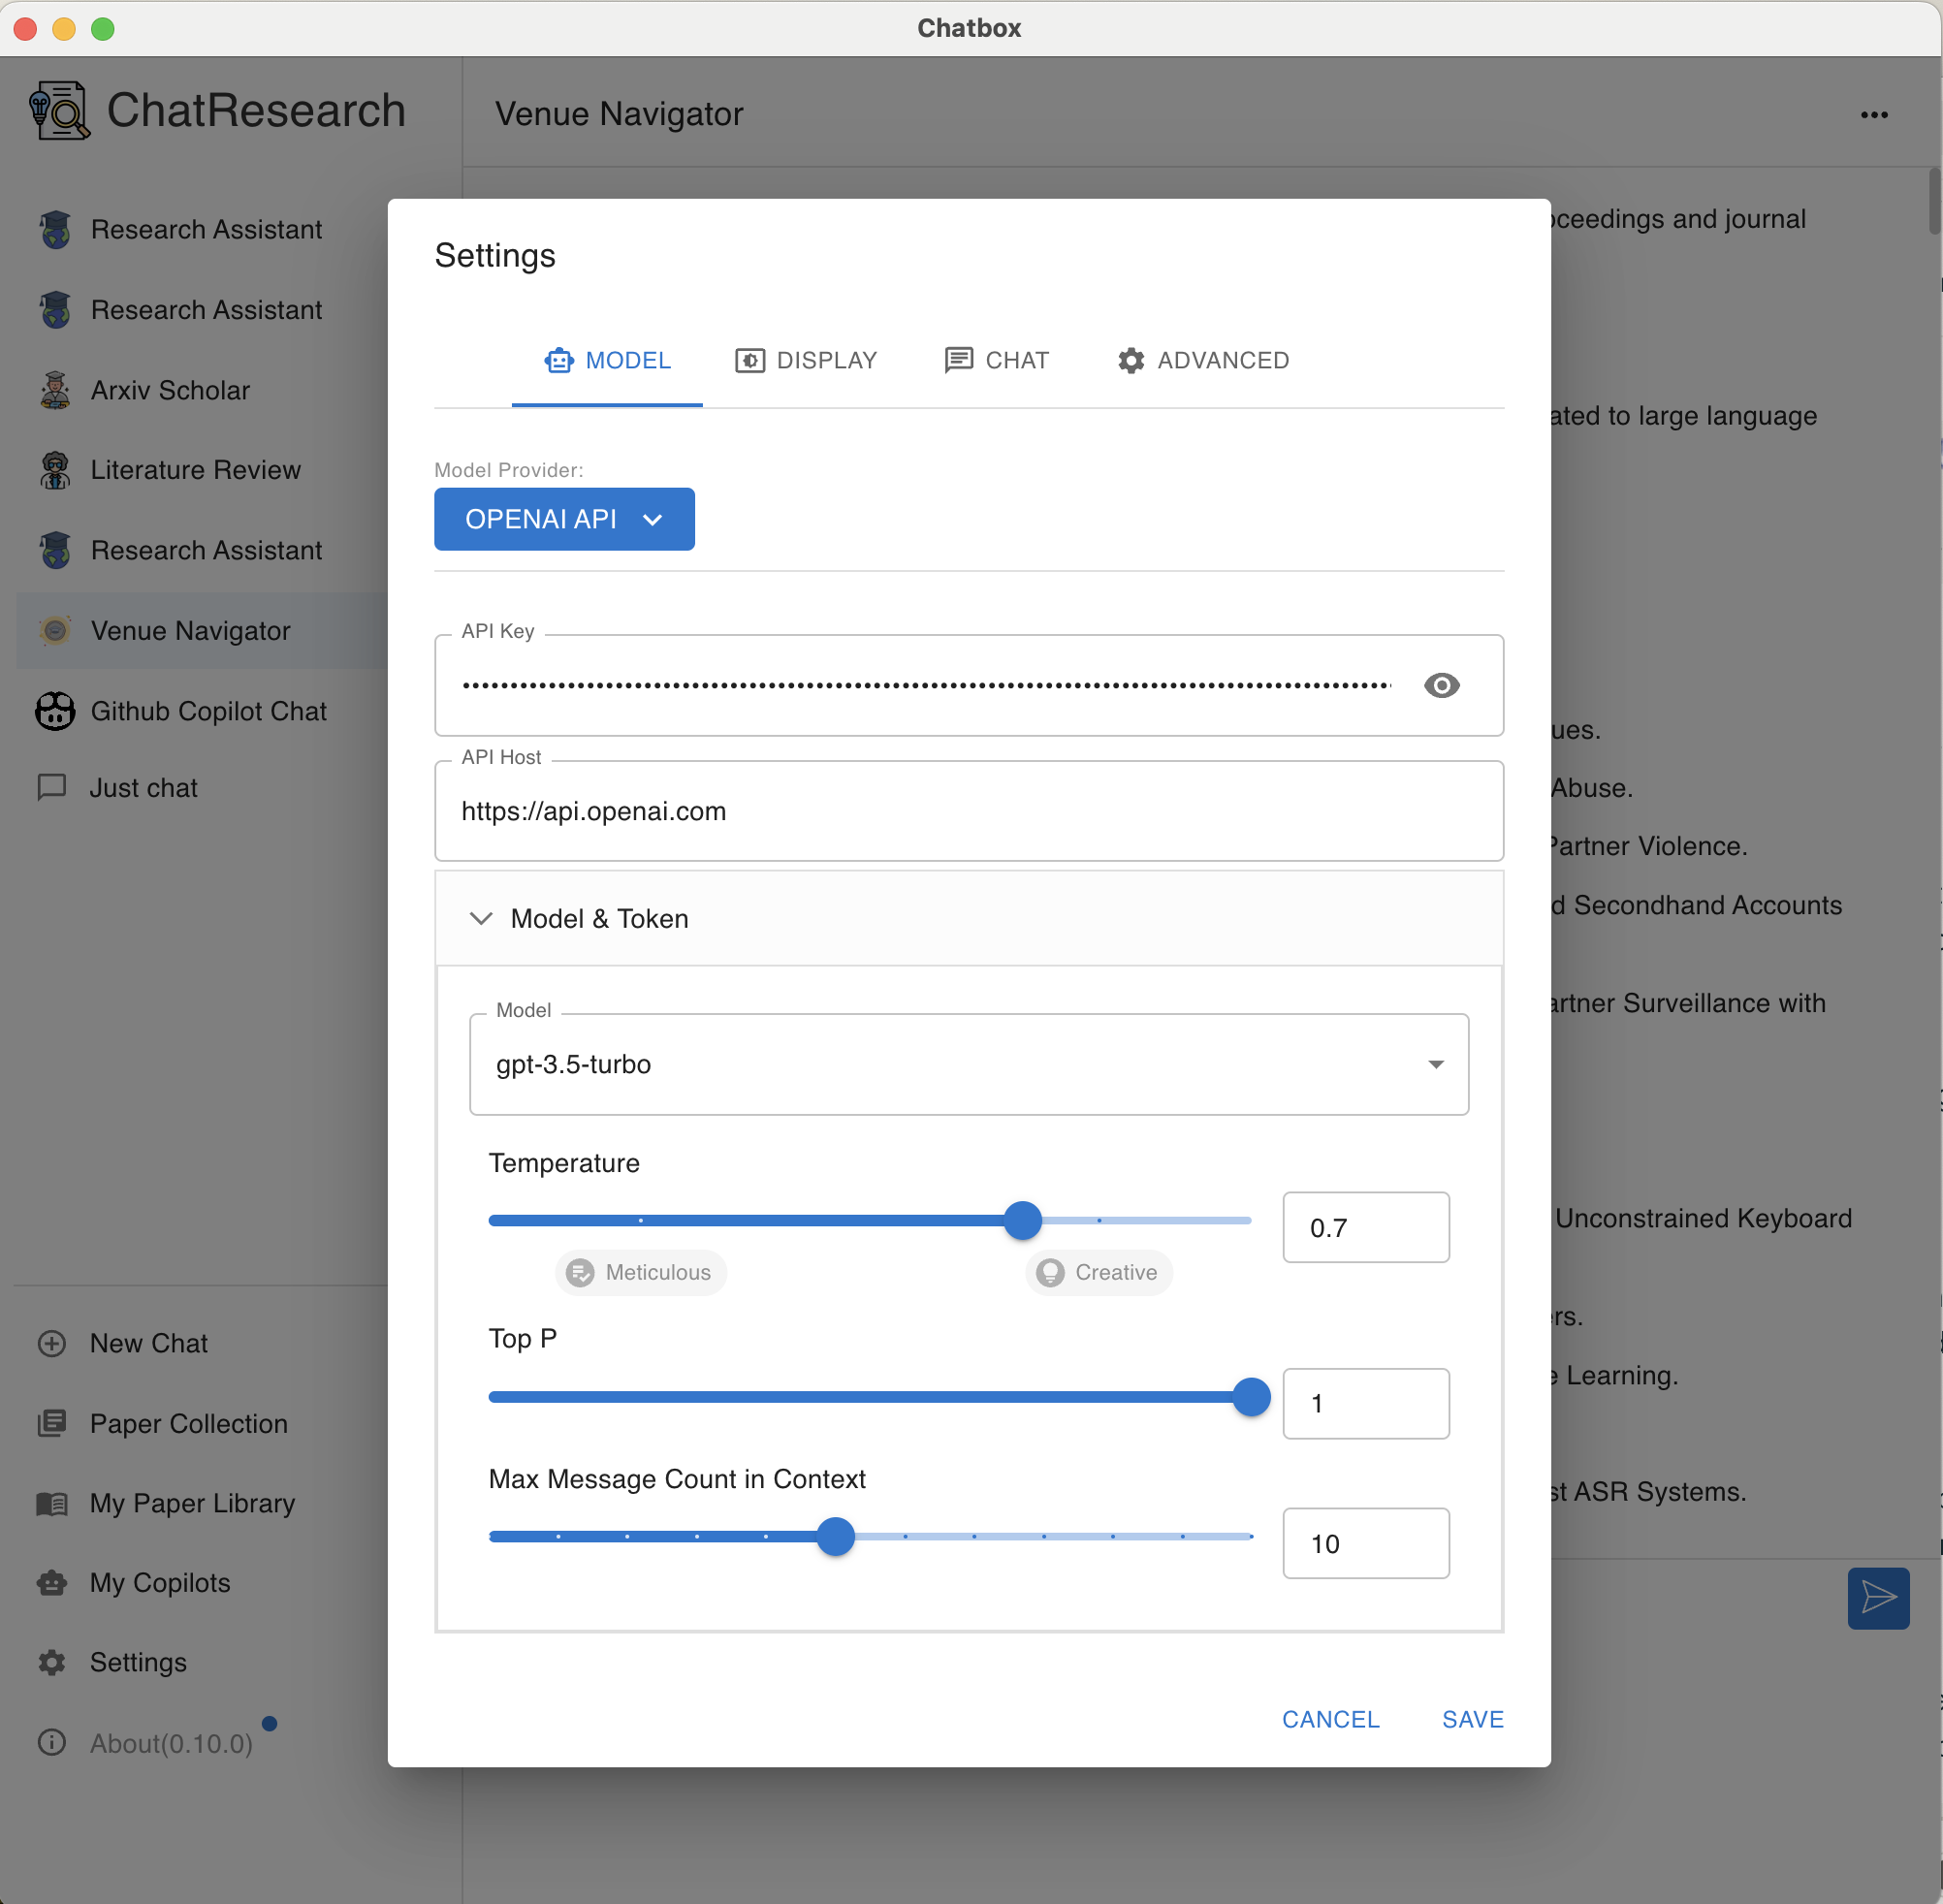1943x1904 pixels.
Task: Click the About(0.10.0) version text
Action: coord(171,1743)
